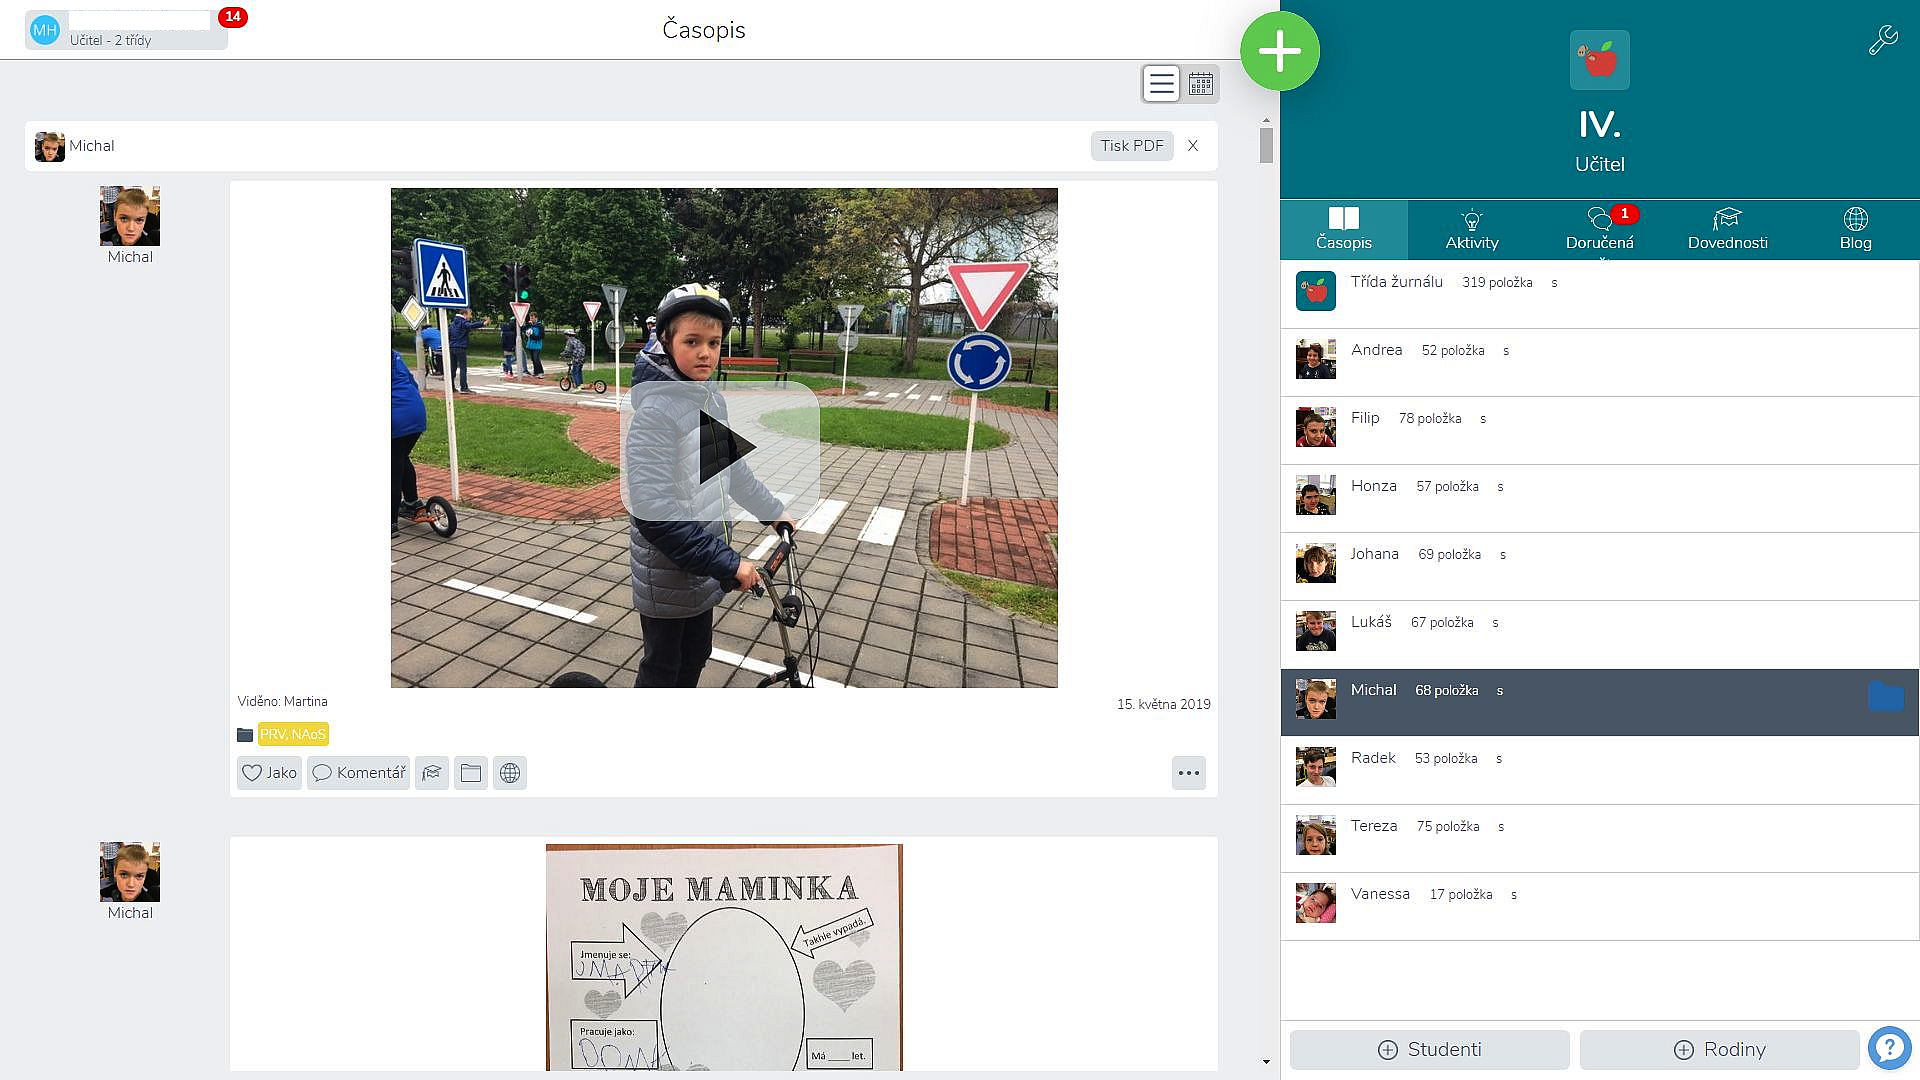
Task: Publish post to blog via globe icon
Action: pos(509,773)
